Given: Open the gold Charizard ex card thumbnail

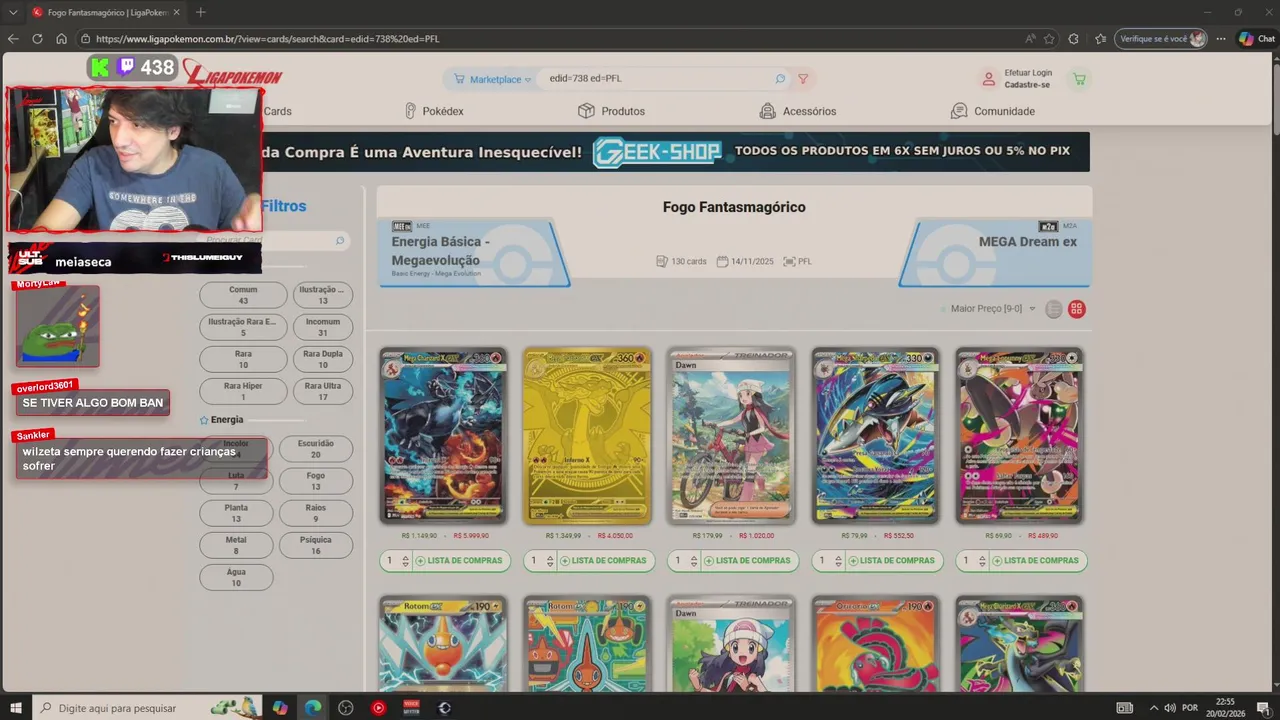Looking at the screenshot, I should point(587,436).
